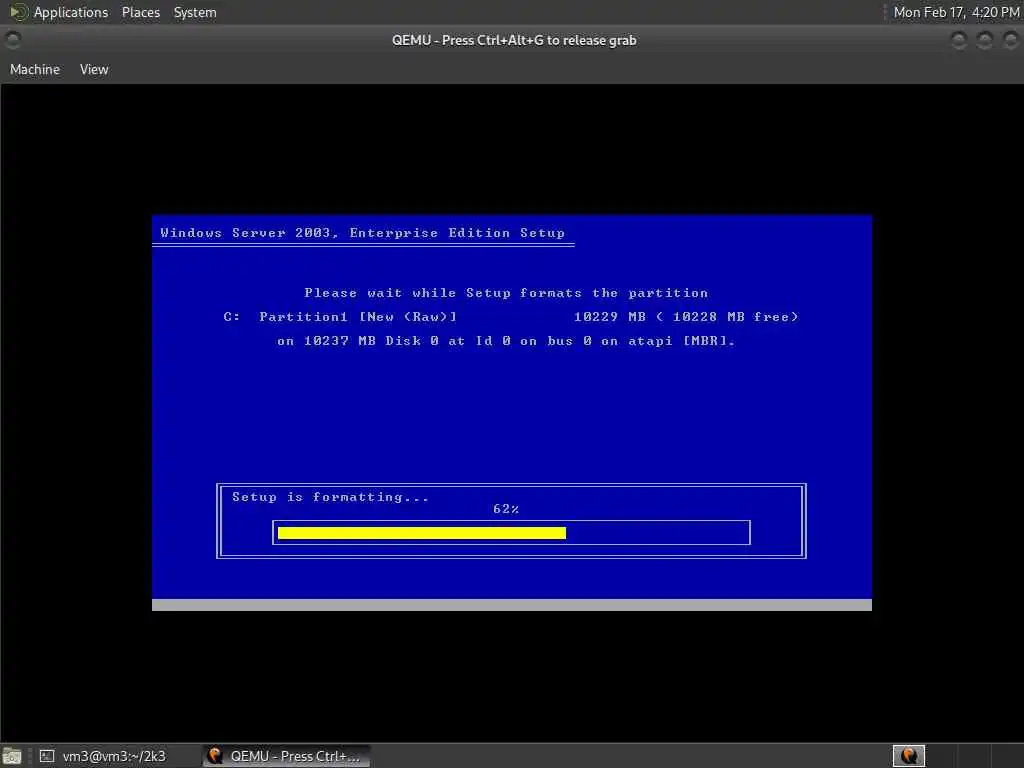Open the View menu in QEMU
Viewport: 1024px width, 768px height.
(x=94, y=69)
